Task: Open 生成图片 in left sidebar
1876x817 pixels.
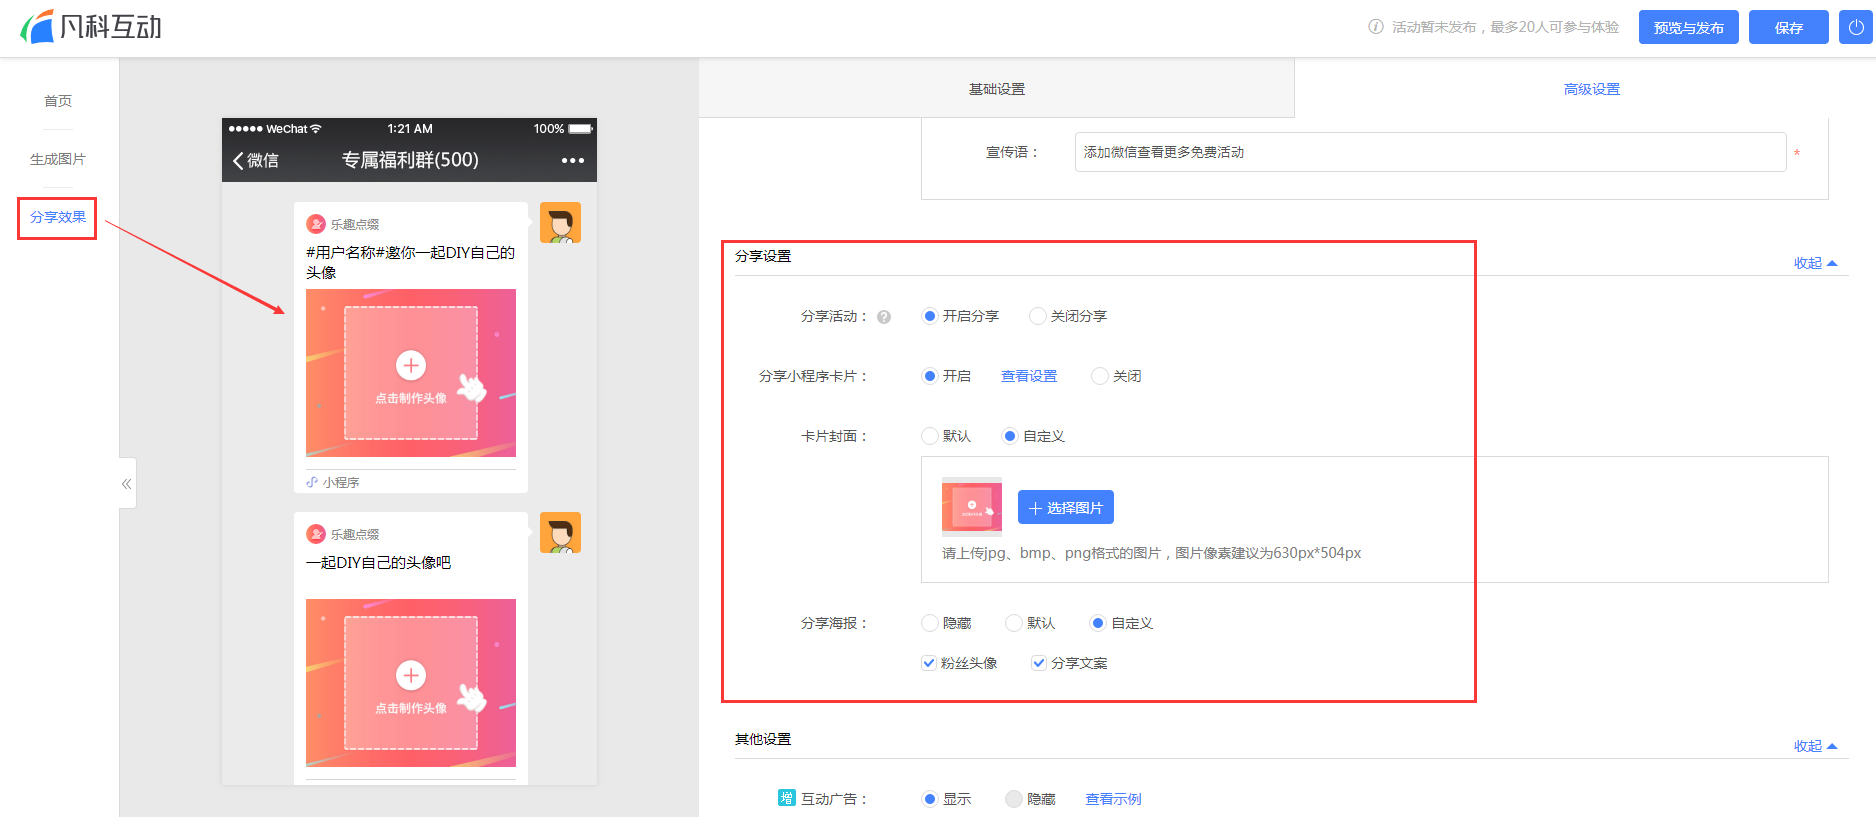Action: click(58, 159)
